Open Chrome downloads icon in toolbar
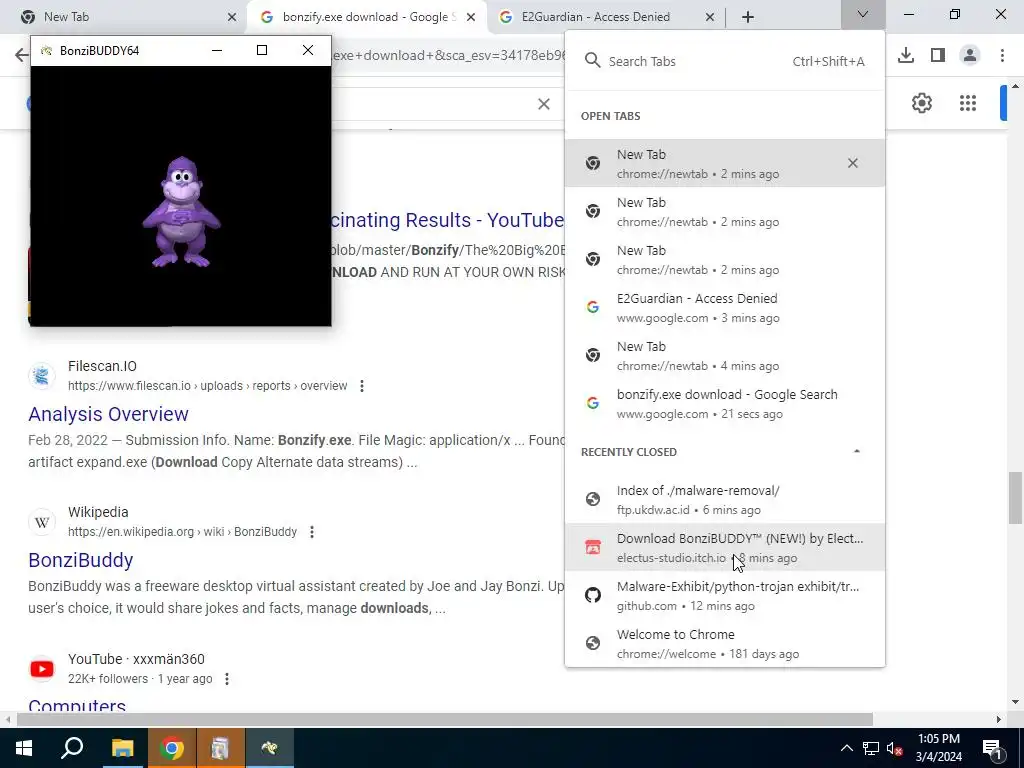The width and height of the screenshot is (1024, 768). pos(905,56)
